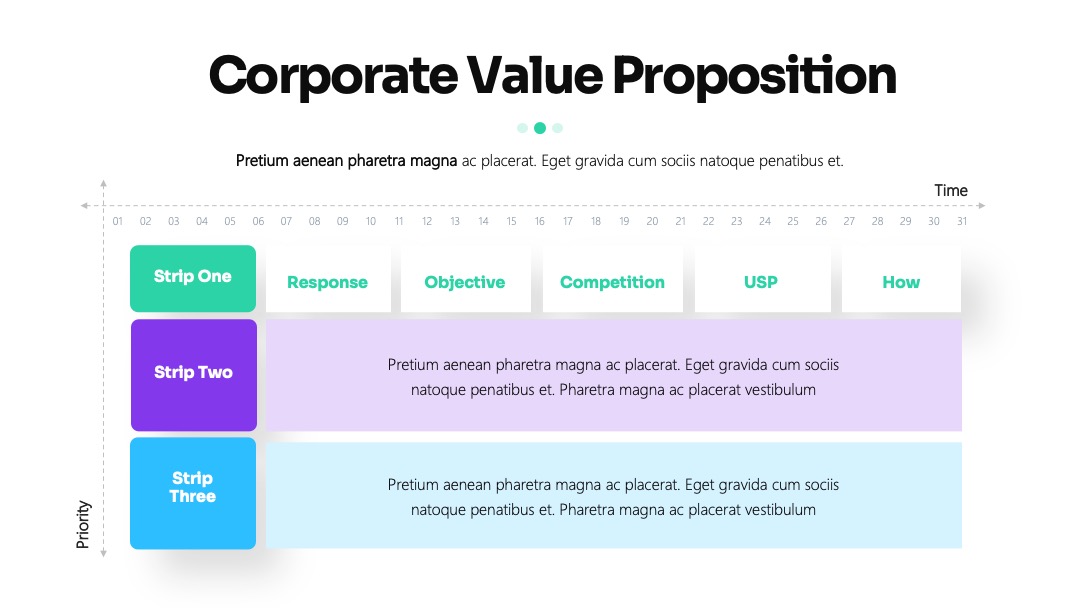Image resolution: width=1080 pixels, height=608 pixels.
Task: Click the Response tab cell
Action: point(328,279)
